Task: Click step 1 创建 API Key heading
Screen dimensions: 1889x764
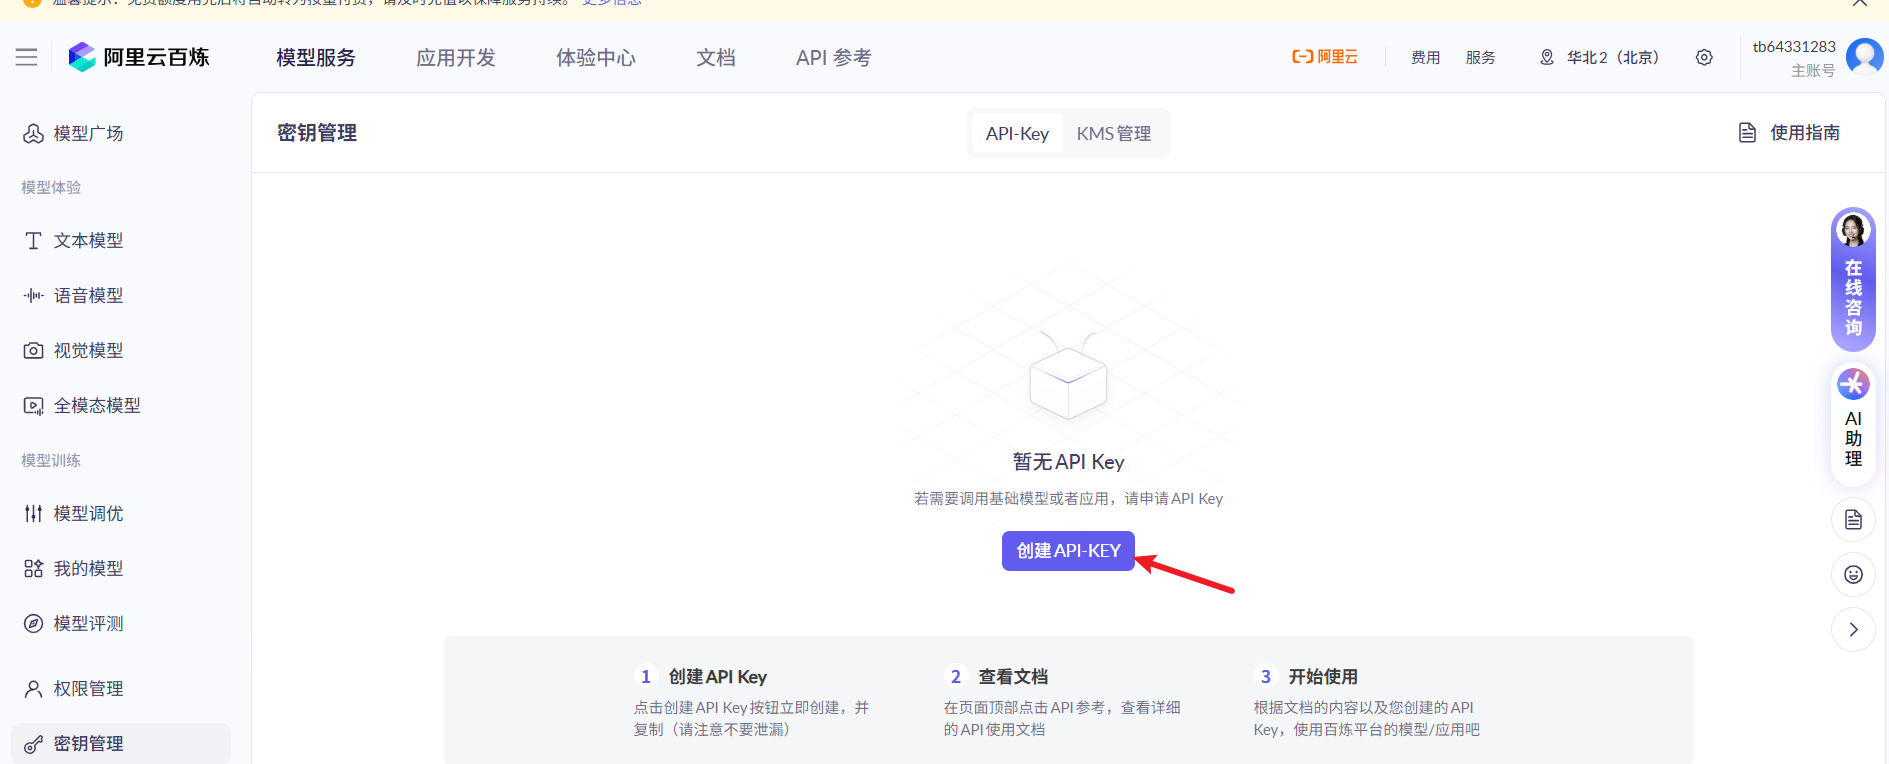Action: [718, 677]
